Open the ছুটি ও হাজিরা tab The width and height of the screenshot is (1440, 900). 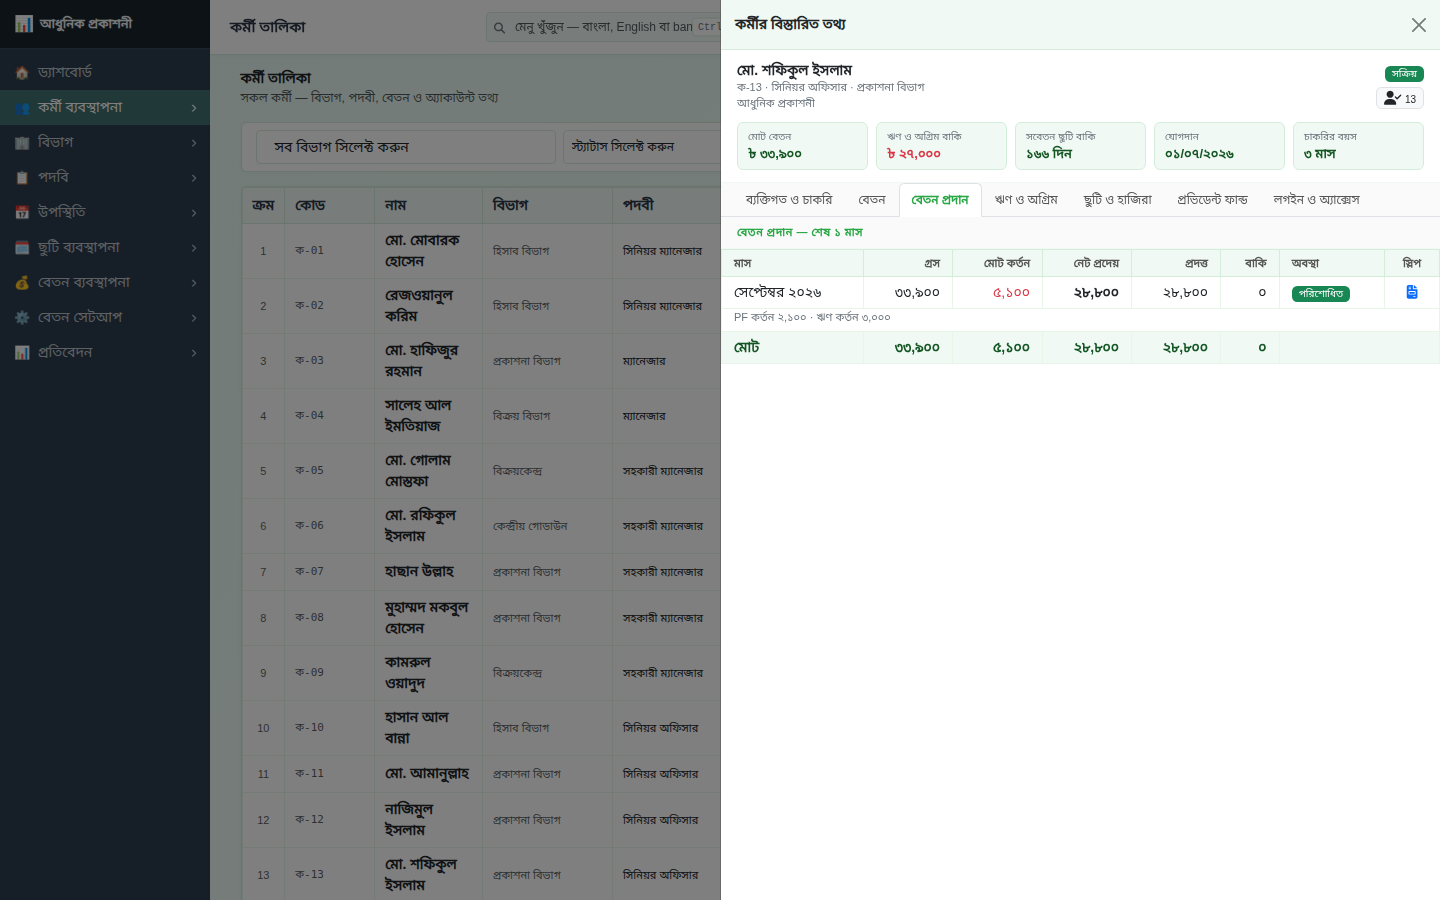coord(1118,200)
